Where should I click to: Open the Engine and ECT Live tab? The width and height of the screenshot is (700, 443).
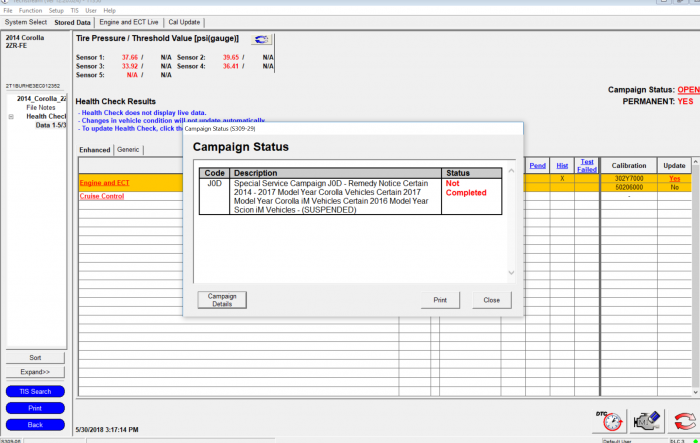tap(129, 21)
